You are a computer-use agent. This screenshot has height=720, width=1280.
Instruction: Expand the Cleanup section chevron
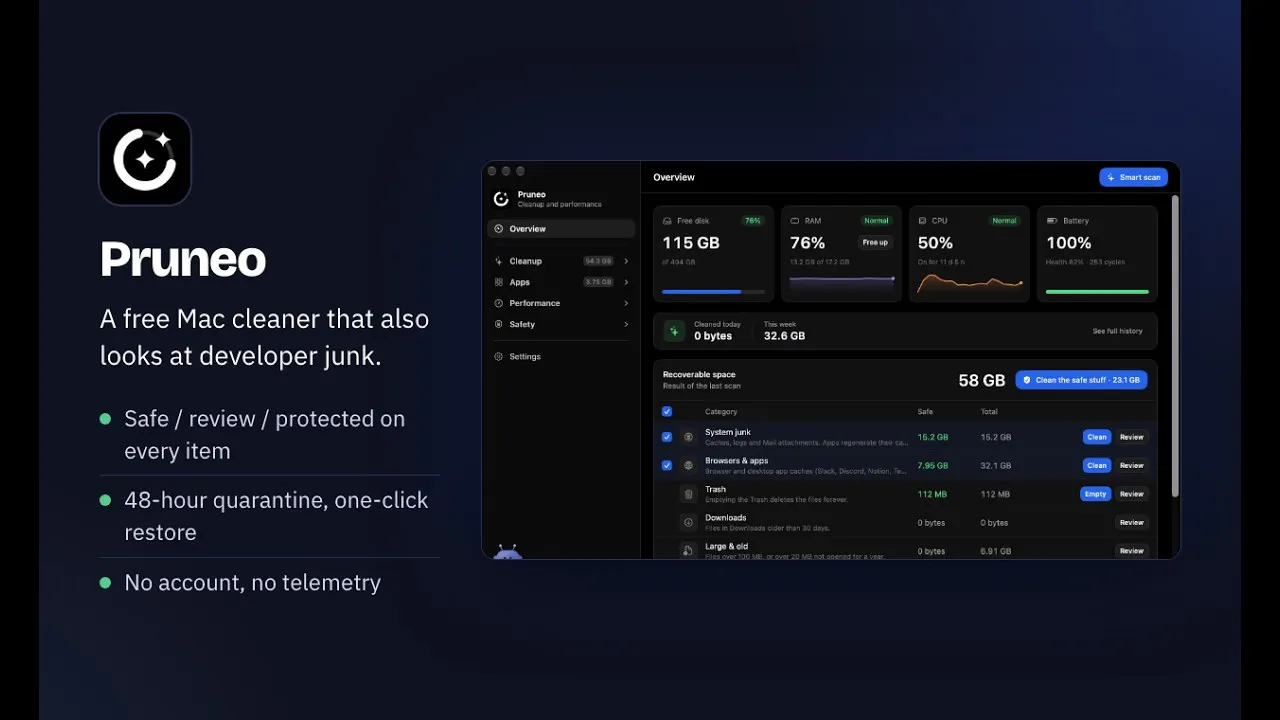[x=626, y=261]
